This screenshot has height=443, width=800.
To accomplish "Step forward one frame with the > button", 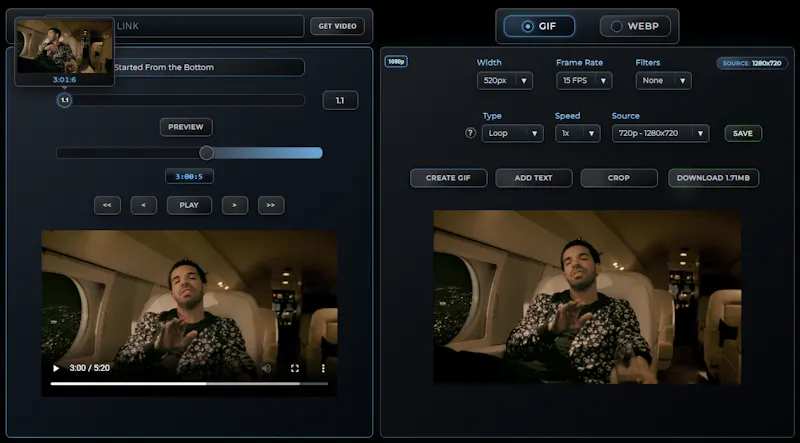I will coord(235,205).
